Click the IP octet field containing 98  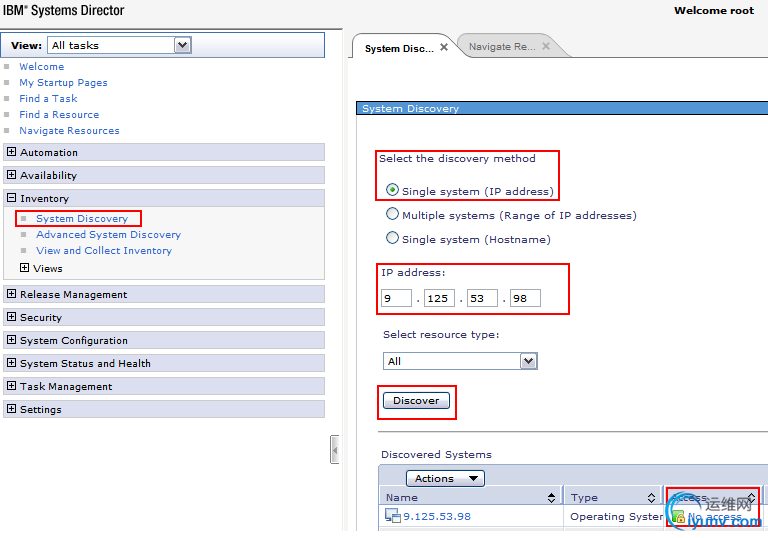point(526,298)
